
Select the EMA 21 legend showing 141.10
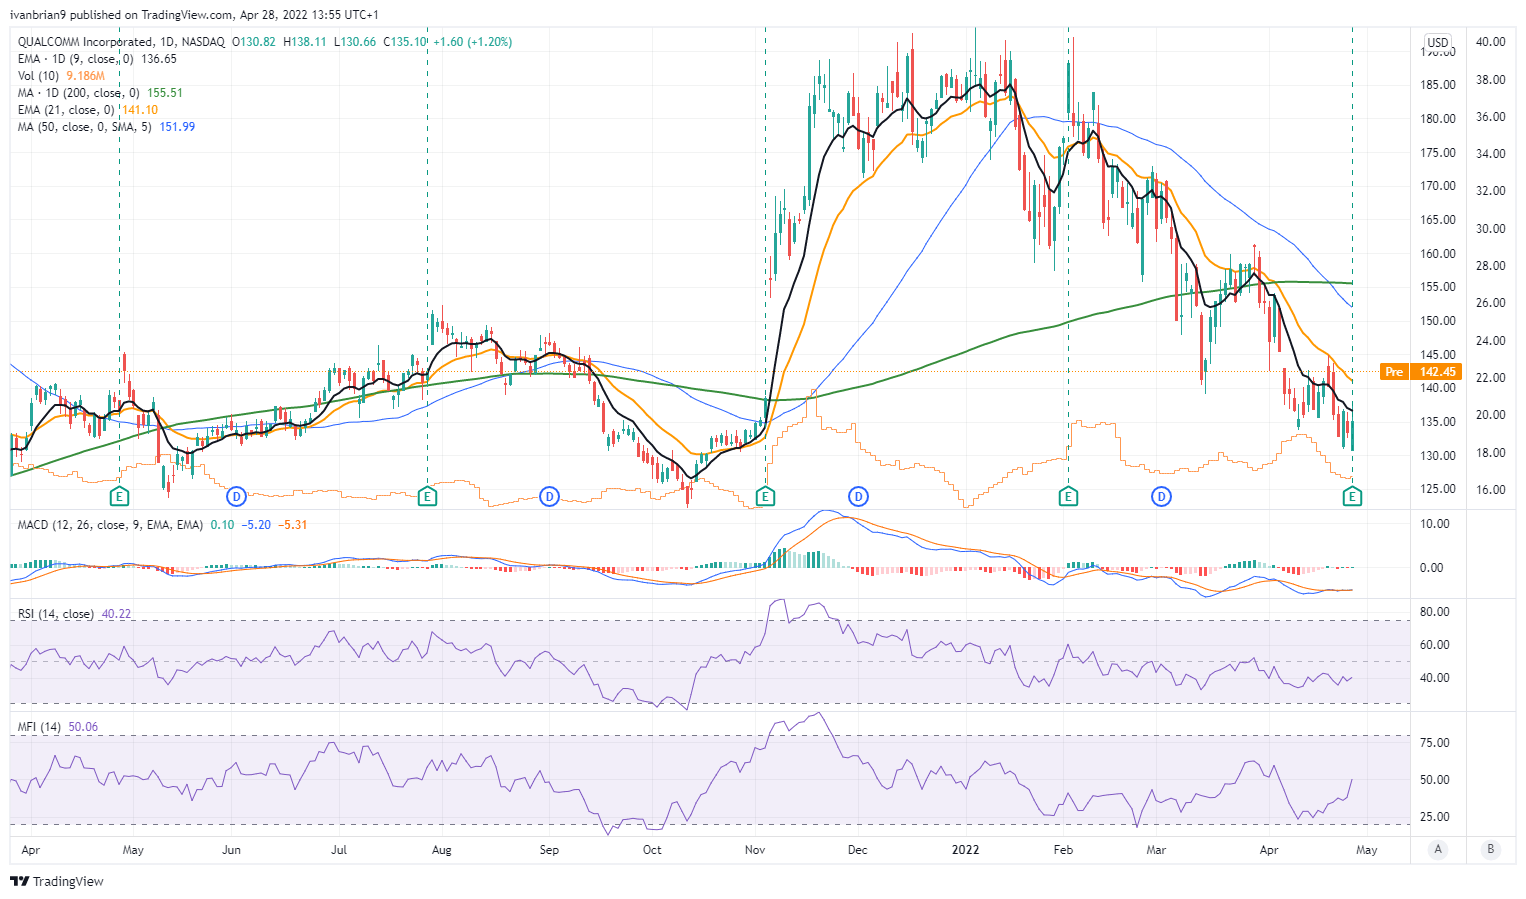(88, 110)
